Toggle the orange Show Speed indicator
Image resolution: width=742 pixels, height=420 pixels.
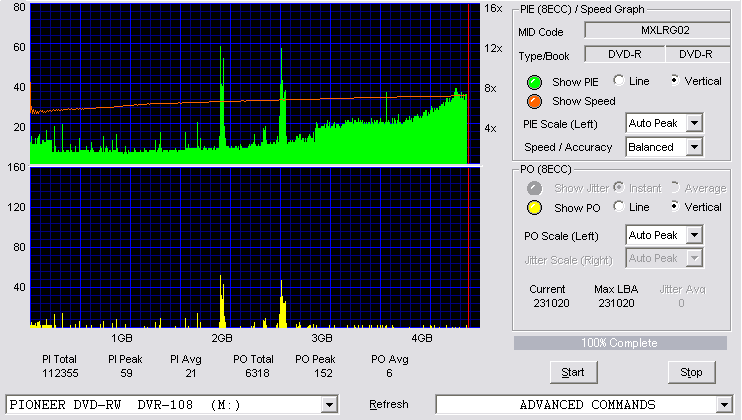click(x=534, y=101)
